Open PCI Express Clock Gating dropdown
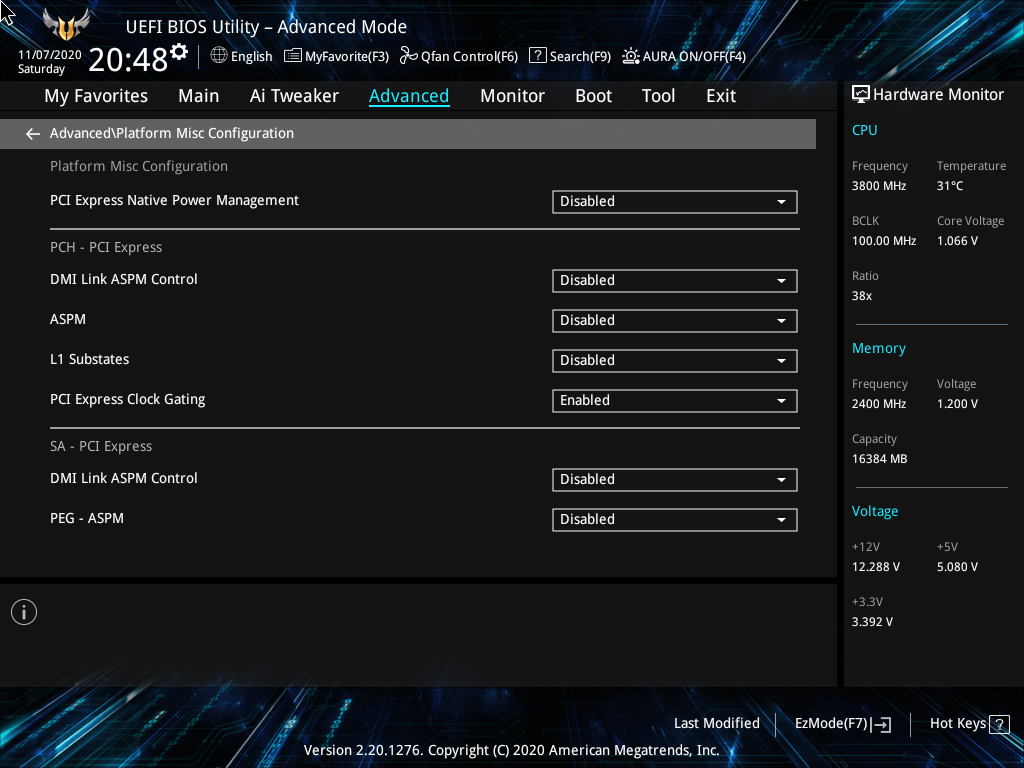The width and height of the screenshot is (1024, 768). point(675,401)
